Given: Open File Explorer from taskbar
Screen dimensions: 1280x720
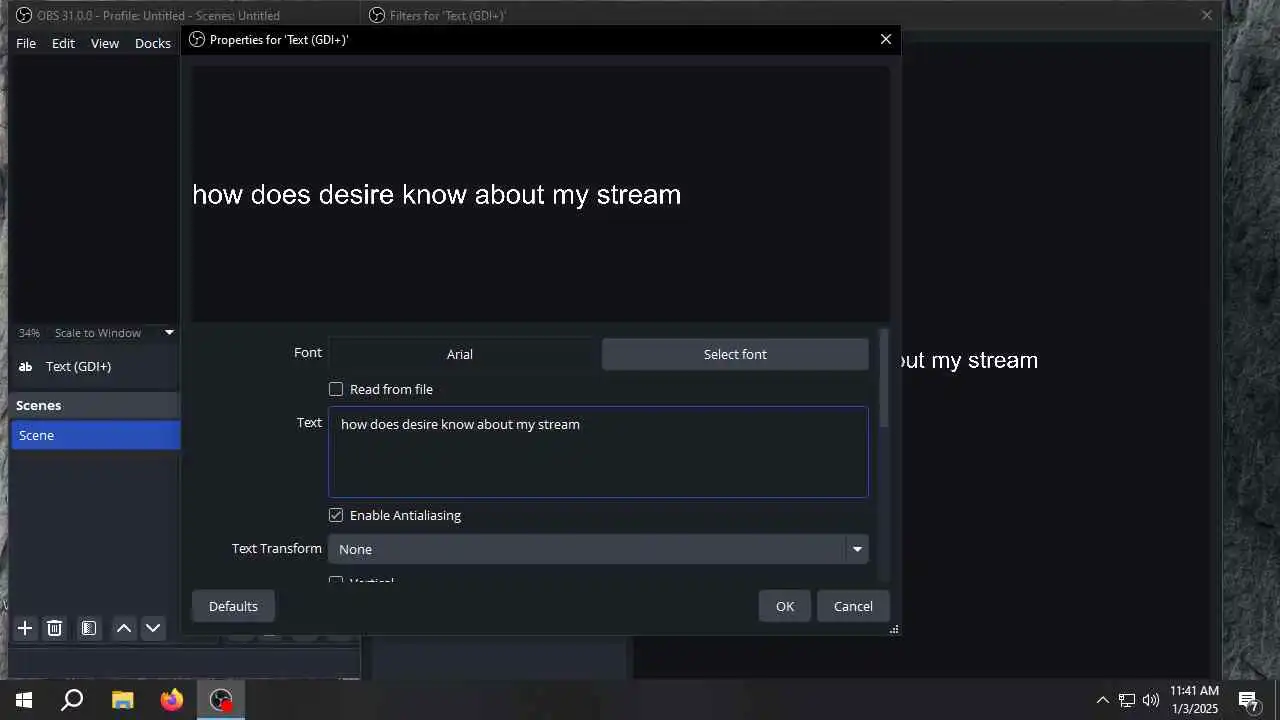Looking at the screenshot, I should 122,700.
